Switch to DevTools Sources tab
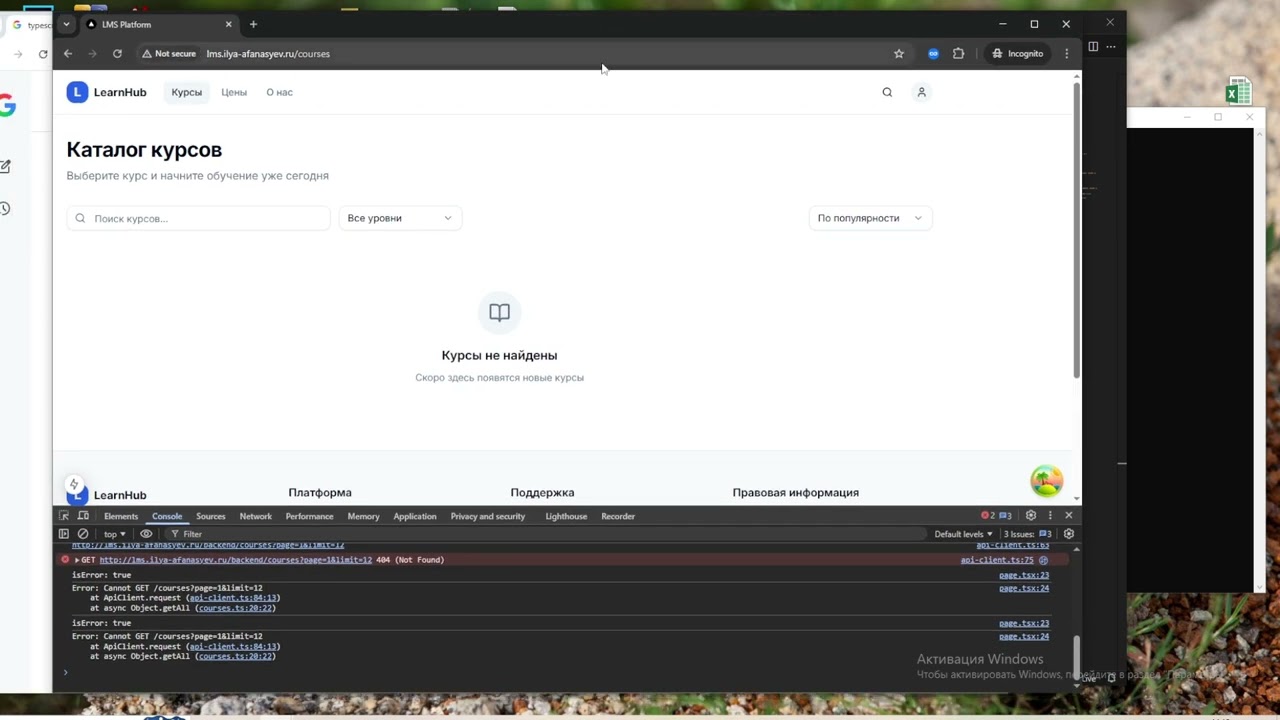1280x720 pixels. pos(210,516)
